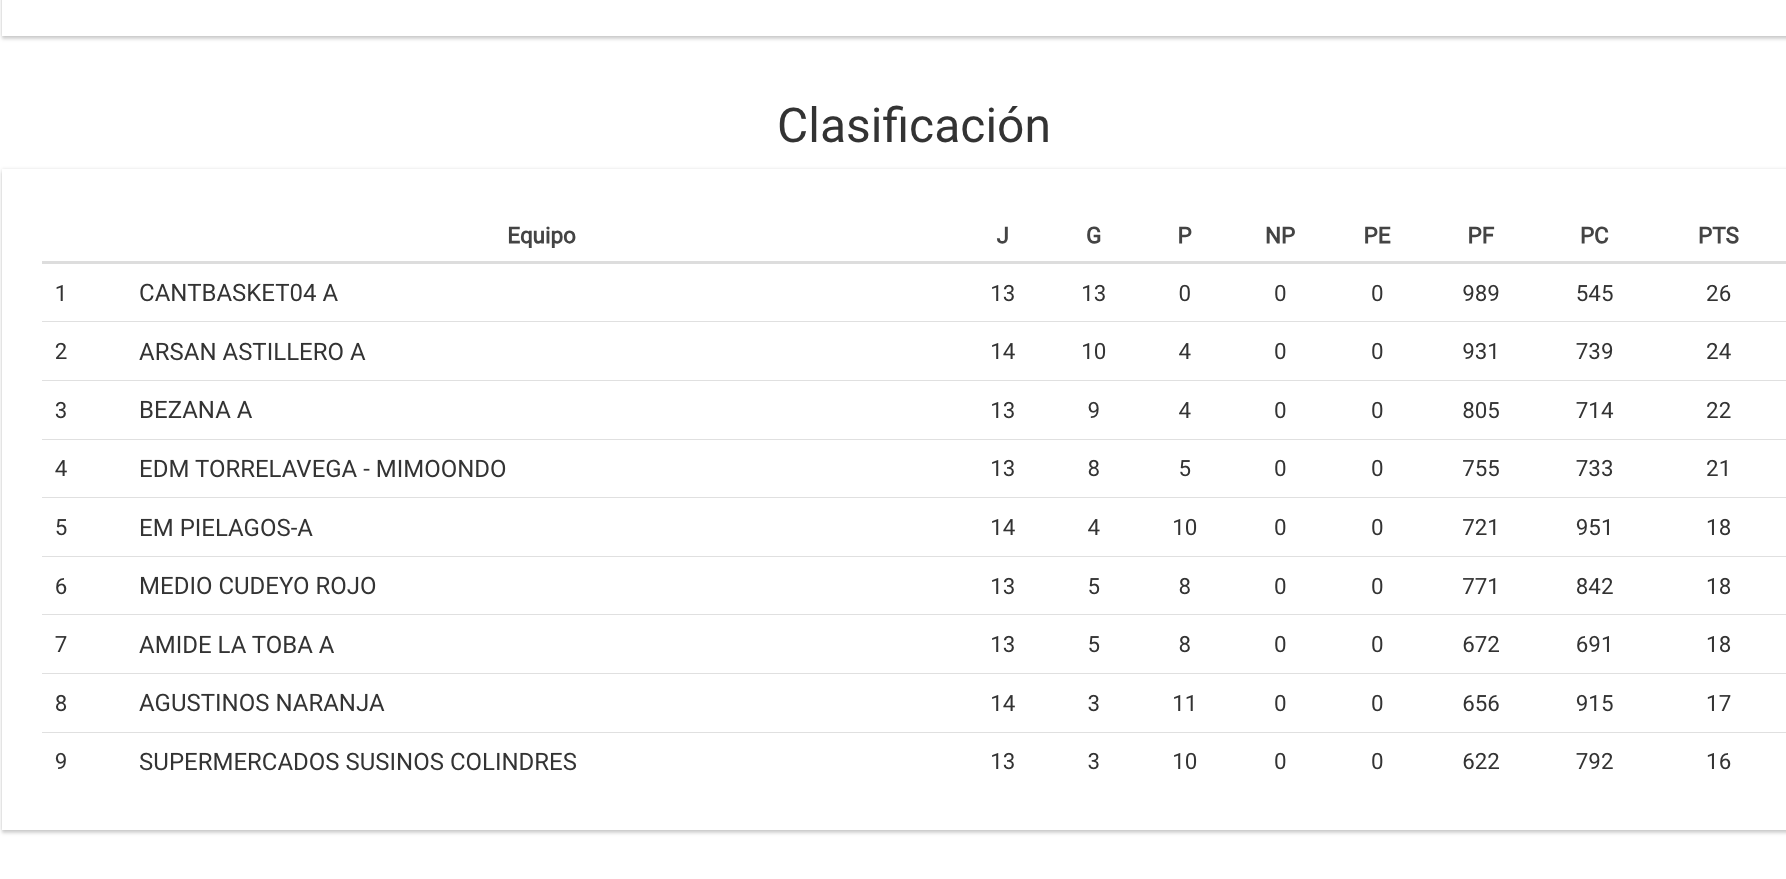Open the BEZANA A team entry

[x=195, y=410]
